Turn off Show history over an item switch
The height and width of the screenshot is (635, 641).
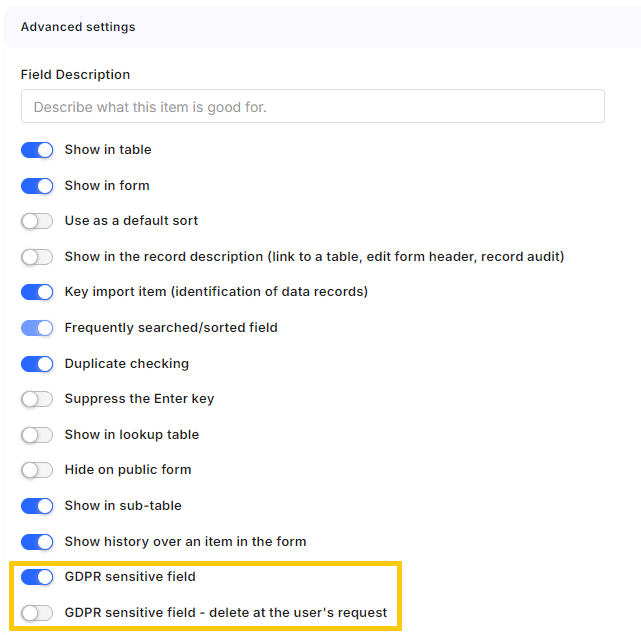(x=37, y=542)
